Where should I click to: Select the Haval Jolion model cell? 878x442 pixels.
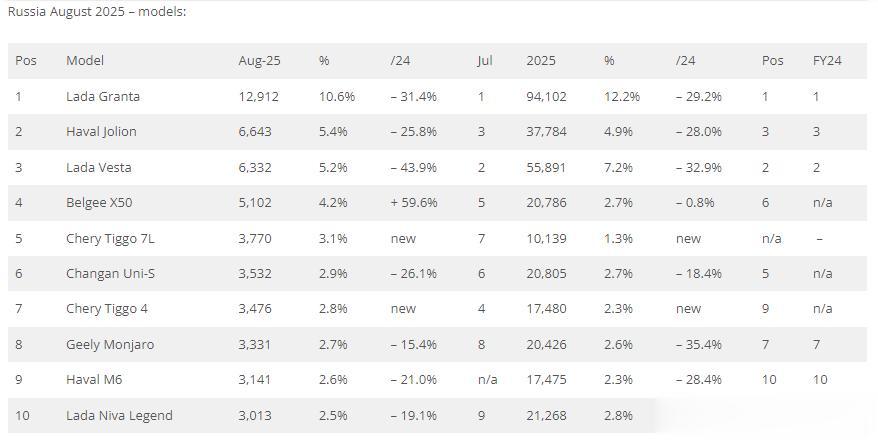coord(101,132)
